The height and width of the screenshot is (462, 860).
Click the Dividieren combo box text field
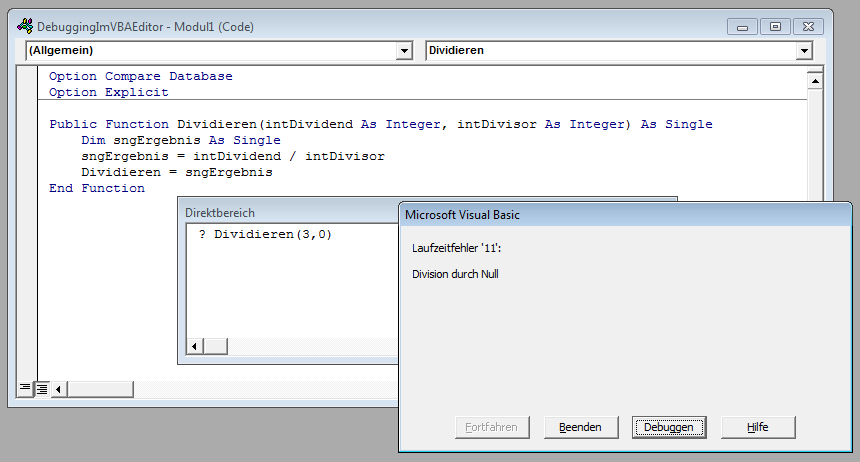coord(611,50)
